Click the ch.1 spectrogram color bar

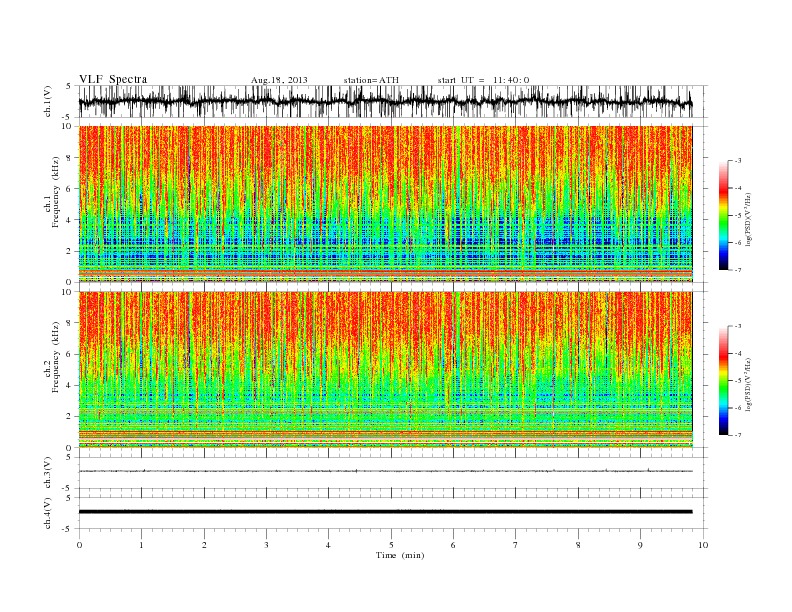724,216
